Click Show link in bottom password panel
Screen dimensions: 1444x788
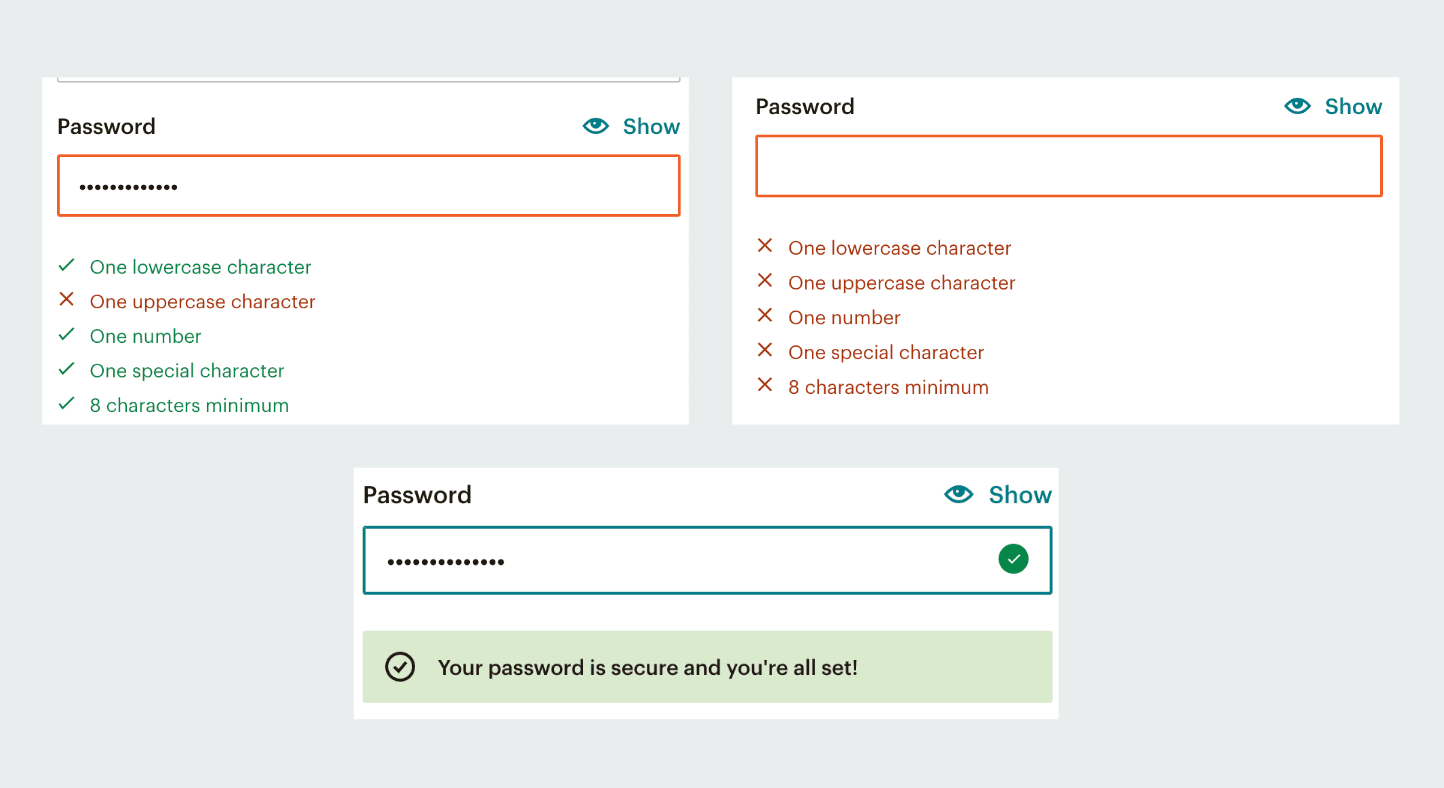[1020, 494]
